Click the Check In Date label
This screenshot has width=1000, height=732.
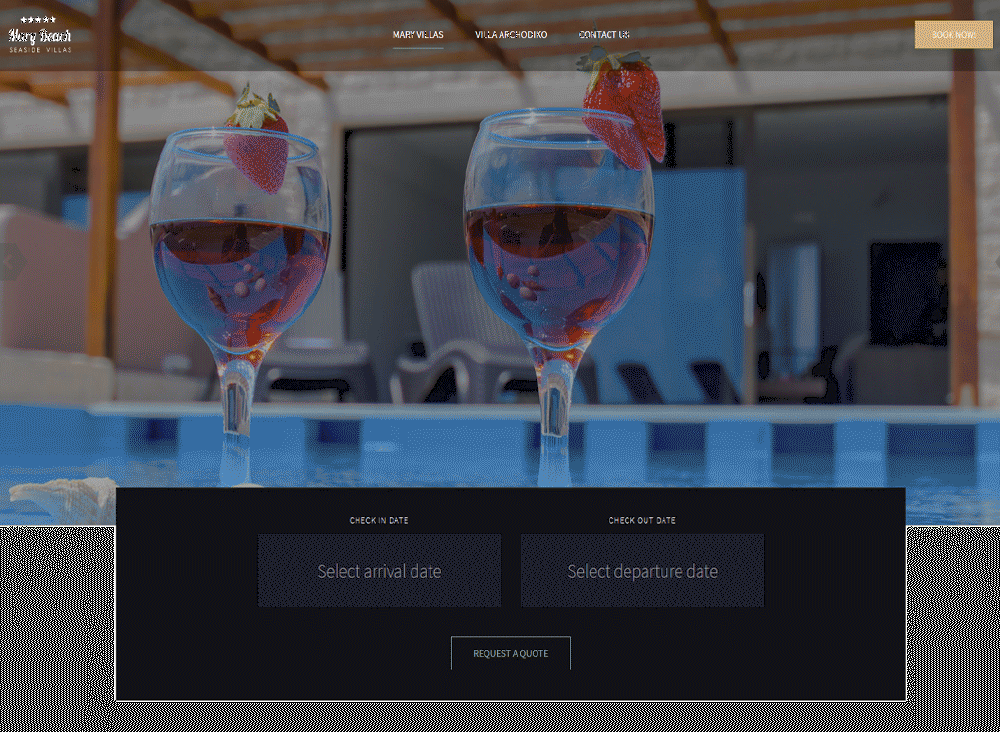[379, 520]
